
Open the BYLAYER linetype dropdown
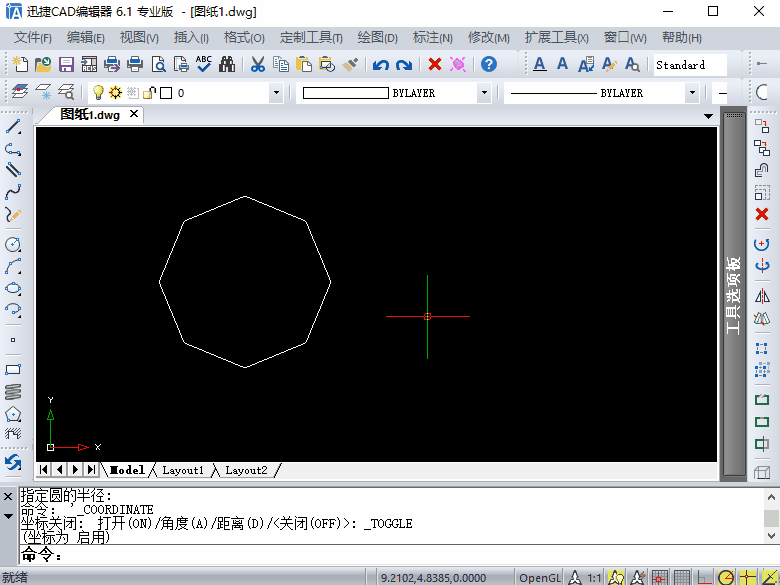692,93
